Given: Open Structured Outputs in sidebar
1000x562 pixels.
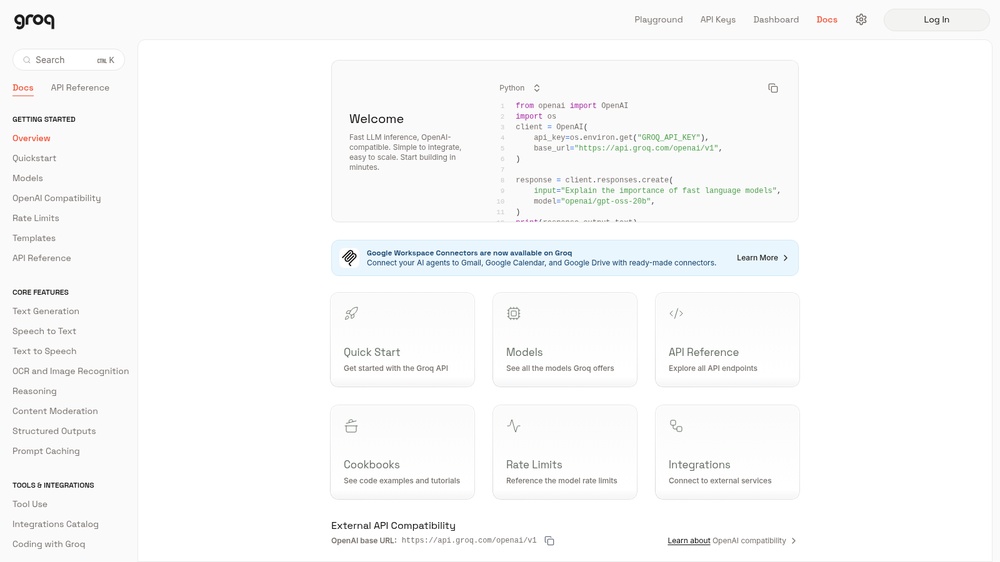Looking at the screenshot, I should click(54, 431).
